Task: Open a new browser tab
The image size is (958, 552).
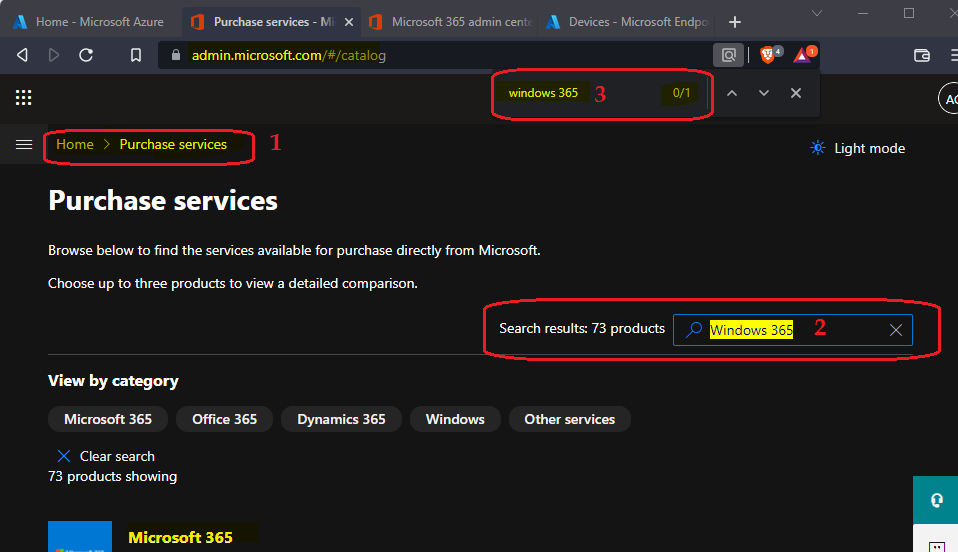Action: coord(735,22)
